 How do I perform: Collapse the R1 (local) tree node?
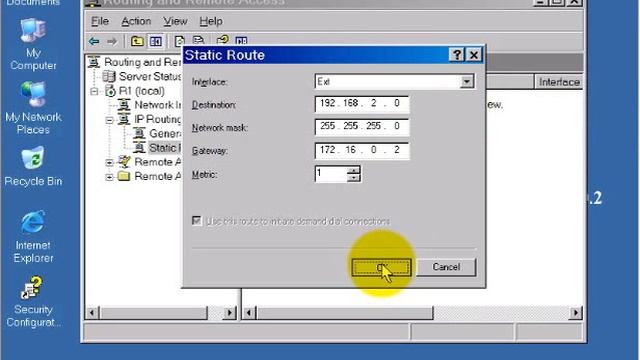94,91
